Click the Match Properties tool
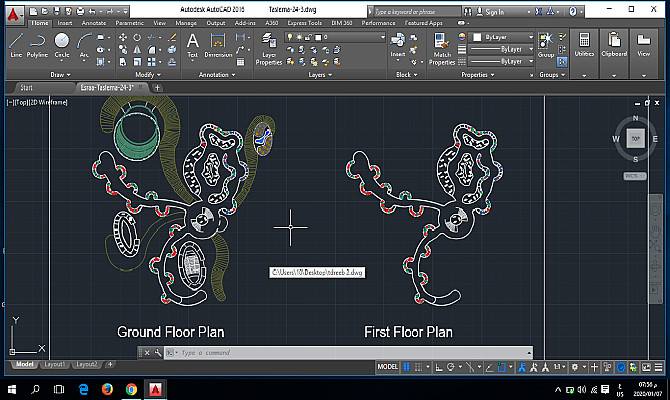The height and width of the screenshot is (400, 670). 442,46
